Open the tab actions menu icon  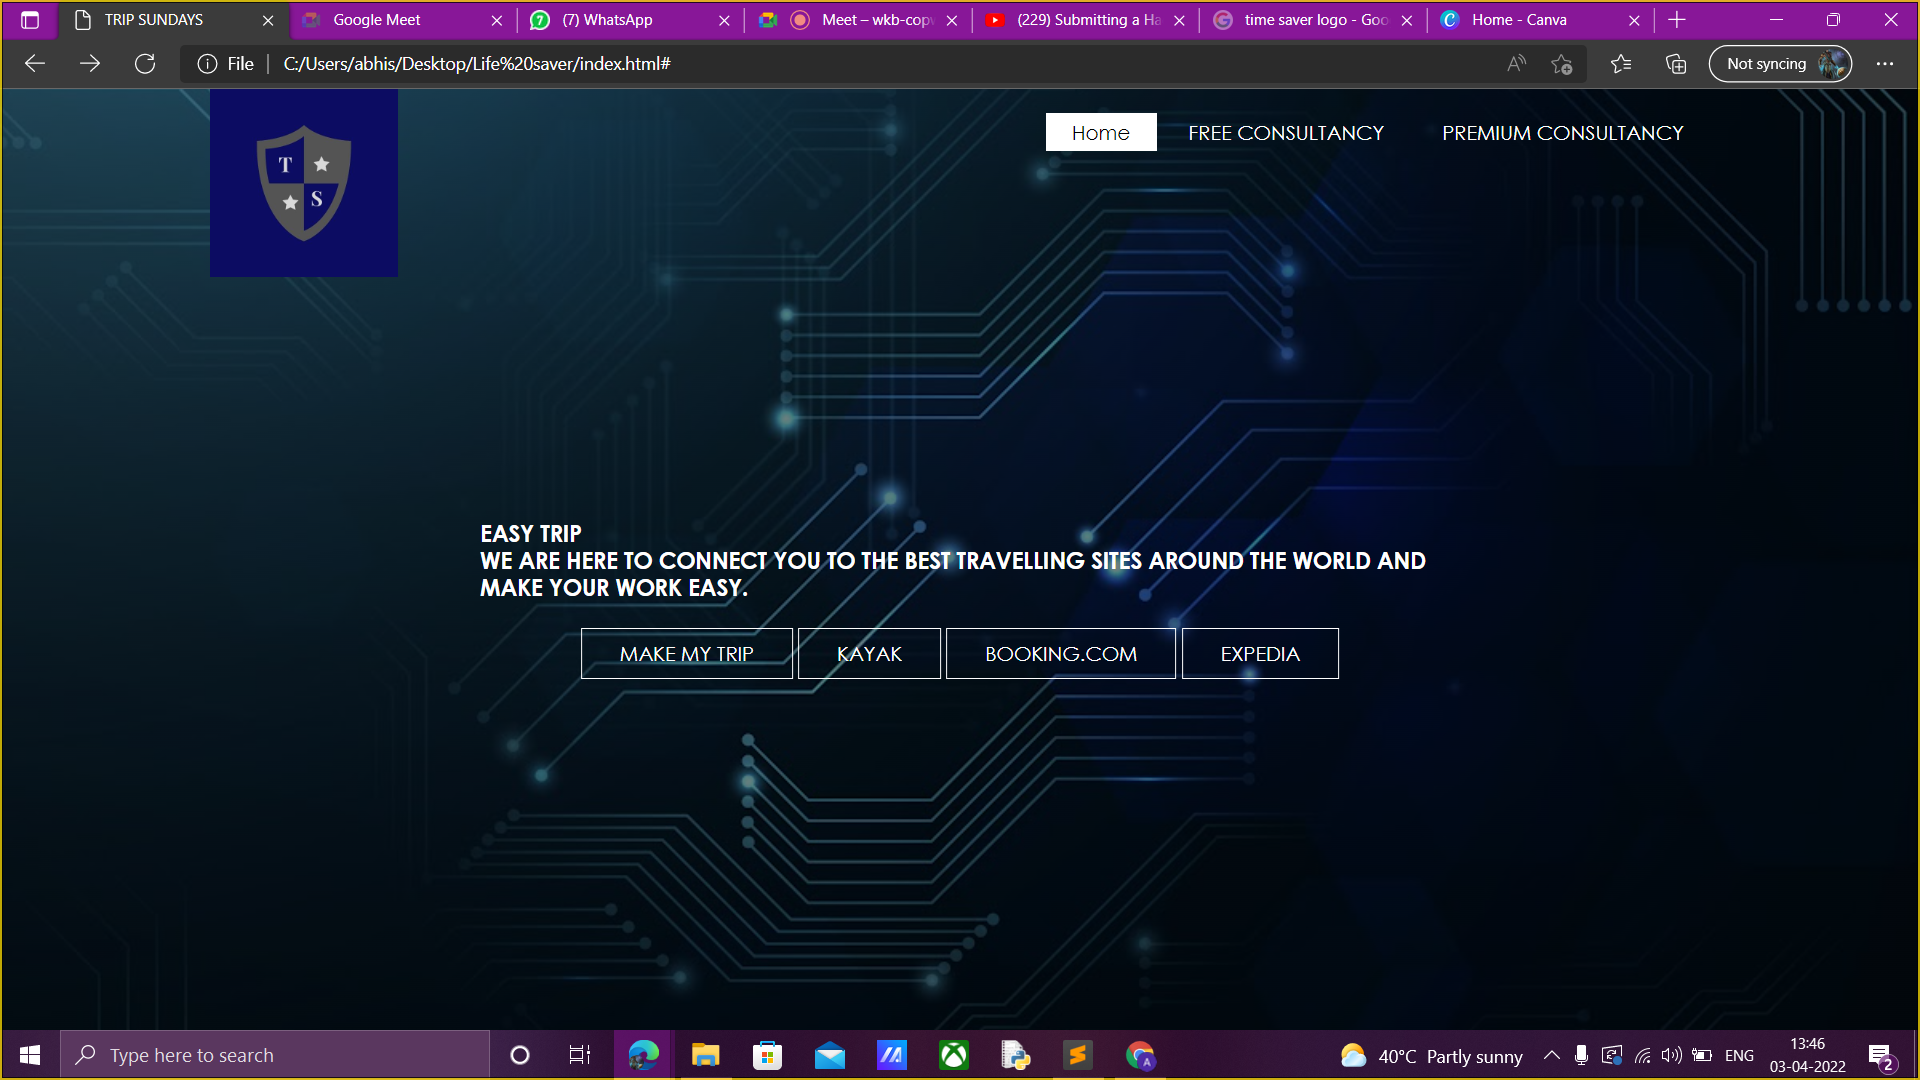click(x=30, y=20)
